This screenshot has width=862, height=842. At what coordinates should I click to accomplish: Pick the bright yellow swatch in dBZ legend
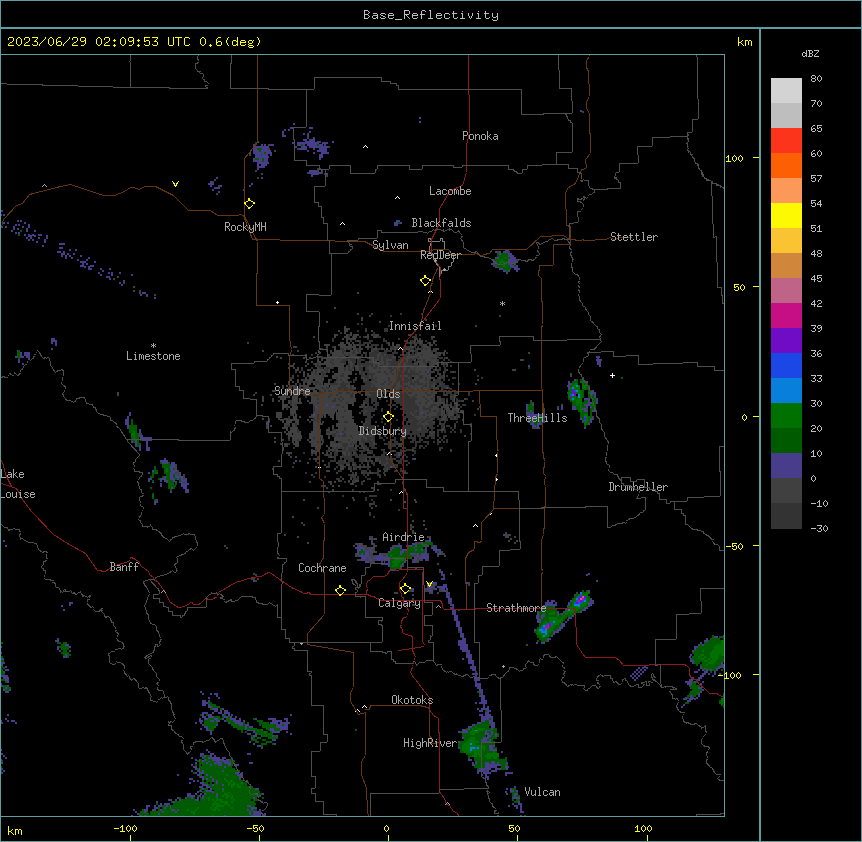(x=786, y=215)
